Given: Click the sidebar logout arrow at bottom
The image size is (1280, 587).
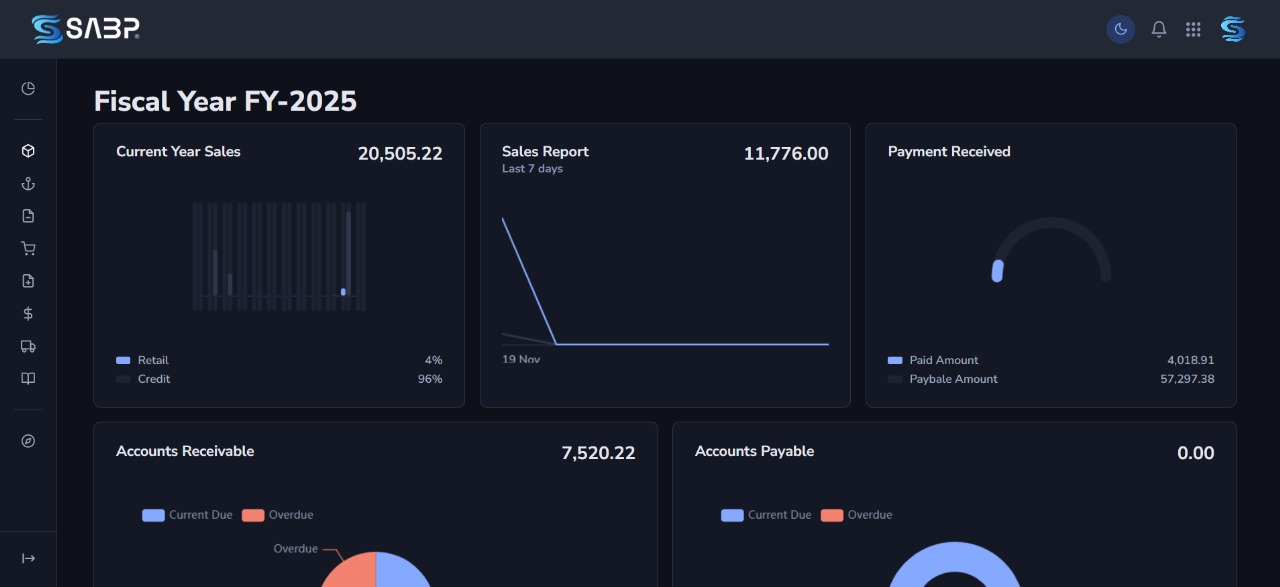Looking at the screenshot, I should click(27, 558).
